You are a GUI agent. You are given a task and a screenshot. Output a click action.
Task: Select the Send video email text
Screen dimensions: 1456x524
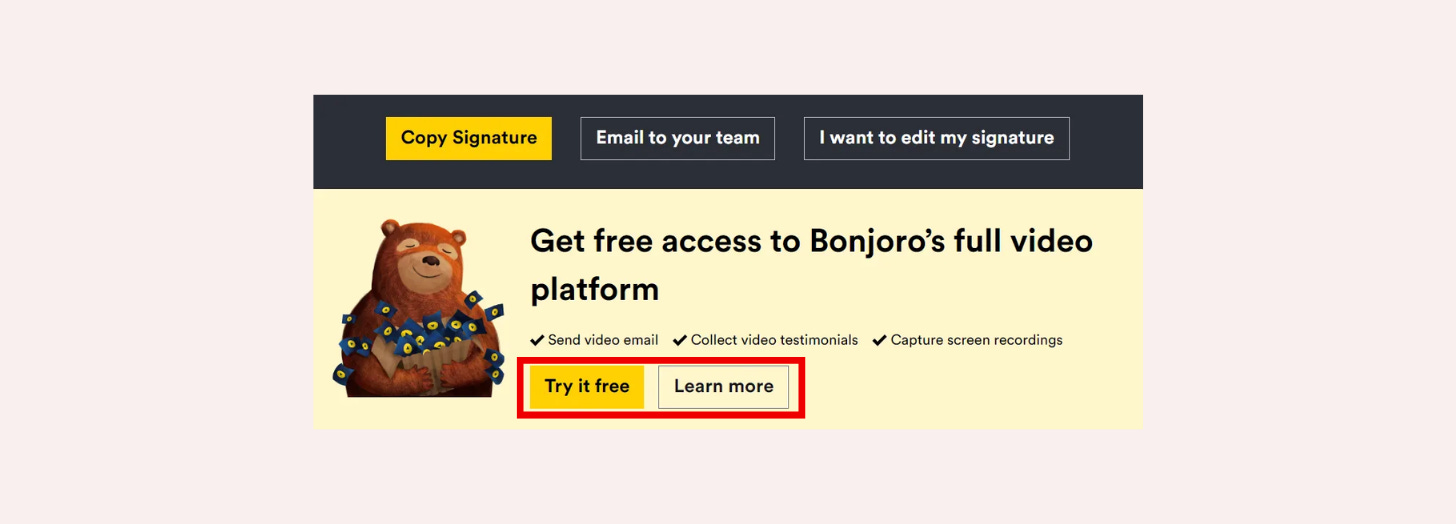coord(603,340)
